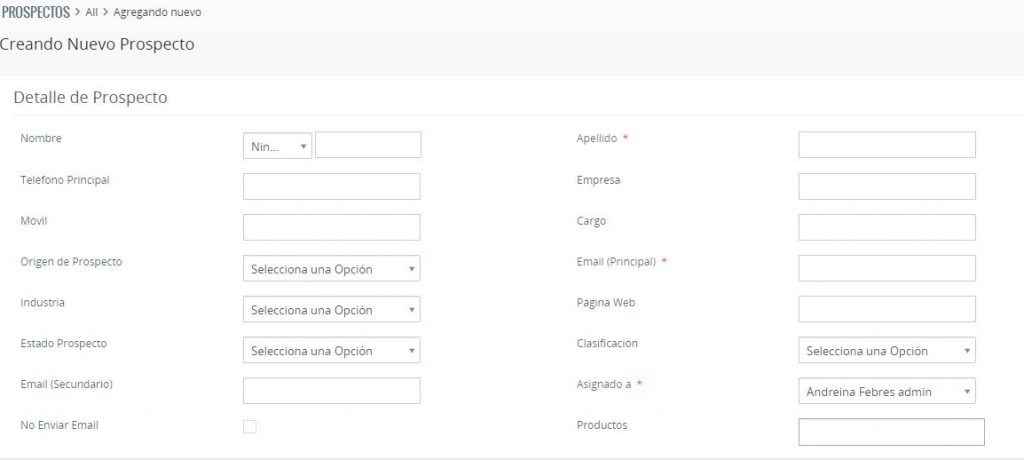Screen dimensions: 1024x460
Task: Open the Industria selection dropdown
Action: [331, 310]
